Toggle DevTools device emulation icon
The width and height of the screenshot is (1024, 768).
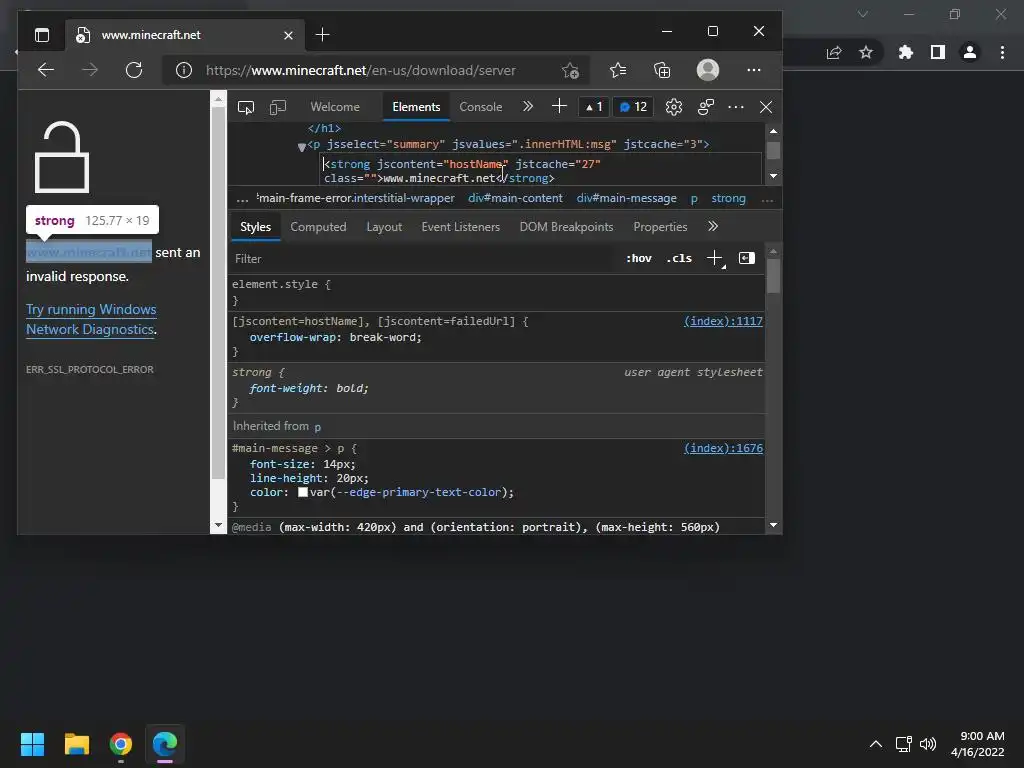point(278,107)
